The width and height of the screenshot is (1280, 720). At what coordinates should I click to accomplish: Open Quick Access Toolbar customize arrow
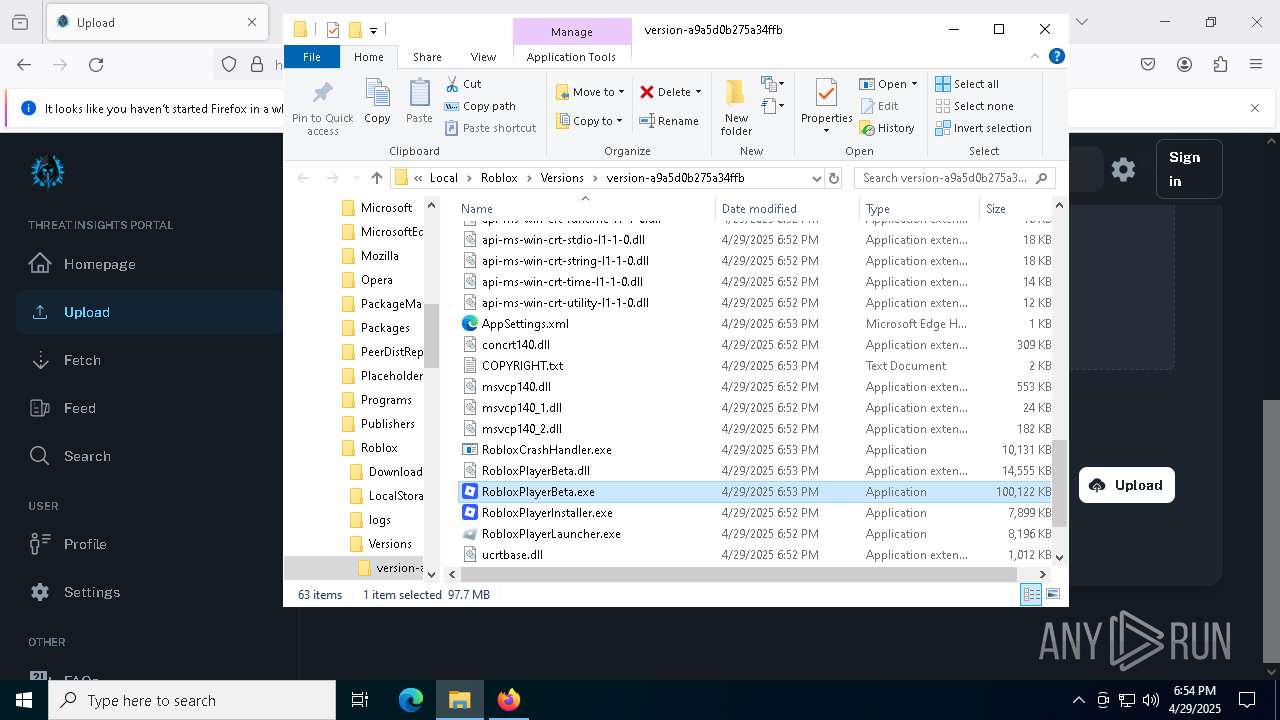[373, 30]
